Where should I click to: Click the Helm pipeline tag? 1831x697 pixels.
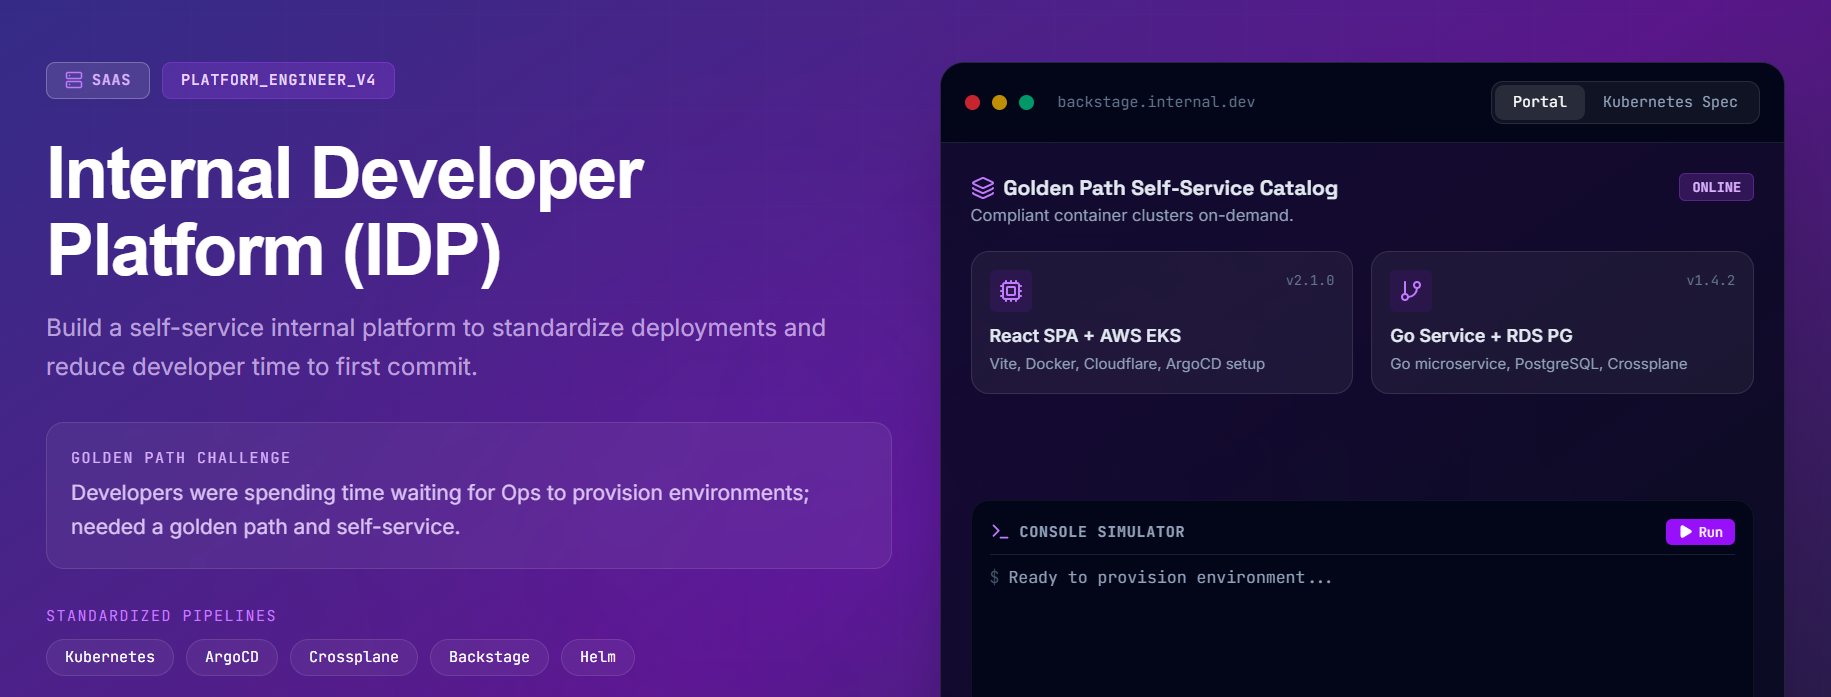pos(598,657)
